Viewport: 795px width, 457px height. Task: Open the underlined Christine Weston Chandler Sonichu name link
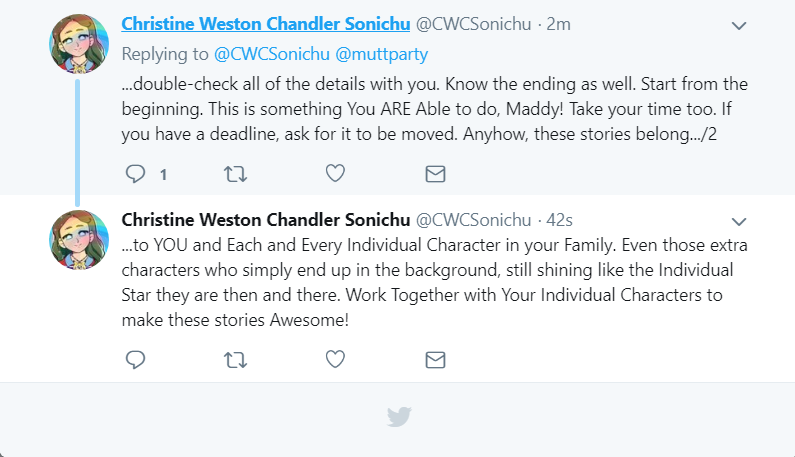(x=266, y=24)
